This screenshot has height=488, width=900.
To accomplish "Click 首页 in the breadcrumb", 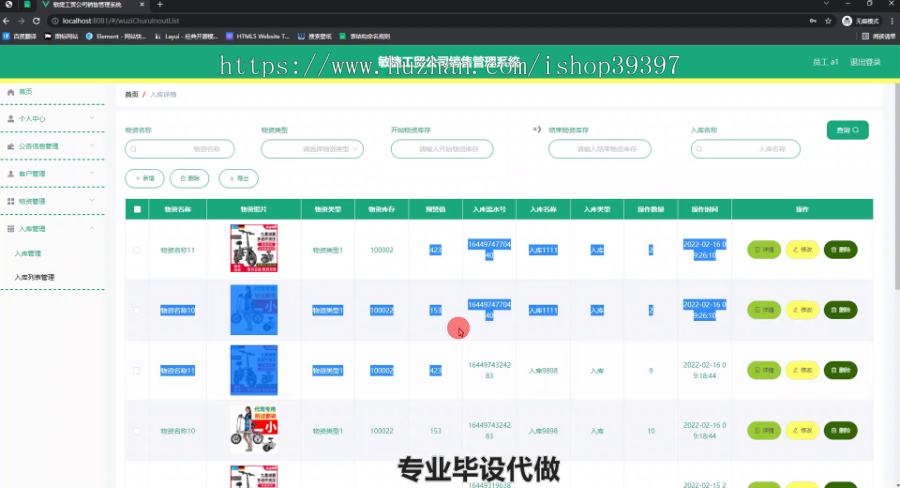I will pyautogui.click(x=132, y=95).
